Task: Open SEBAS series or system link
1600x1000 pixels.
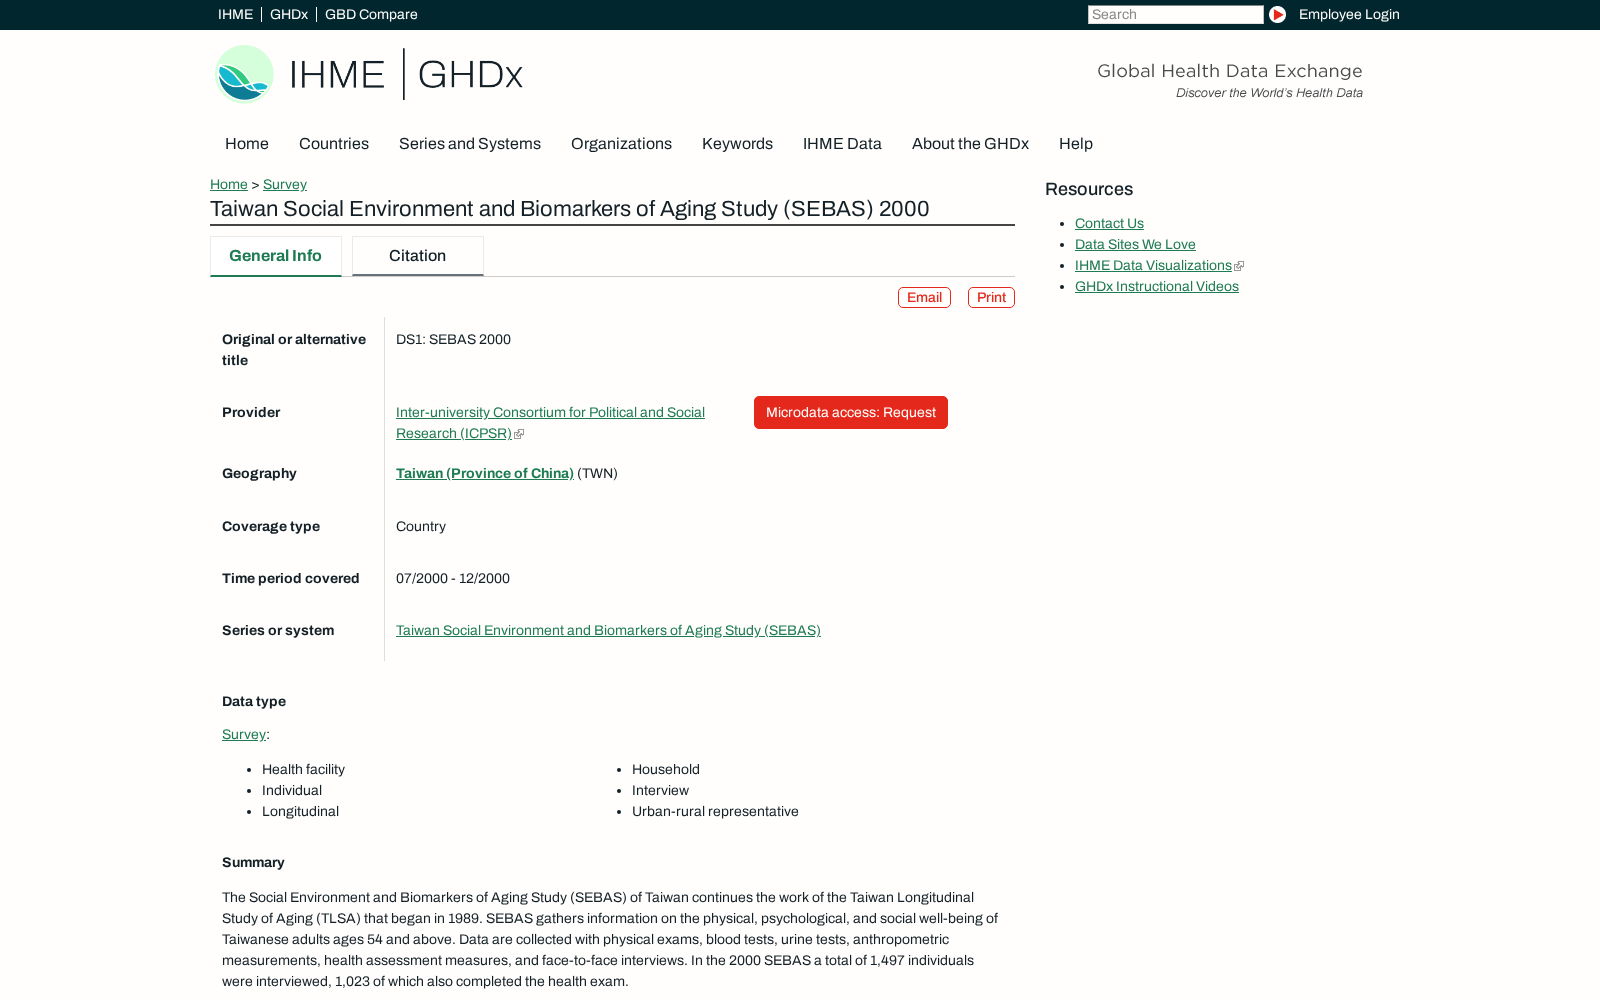Action: point(608,631)
